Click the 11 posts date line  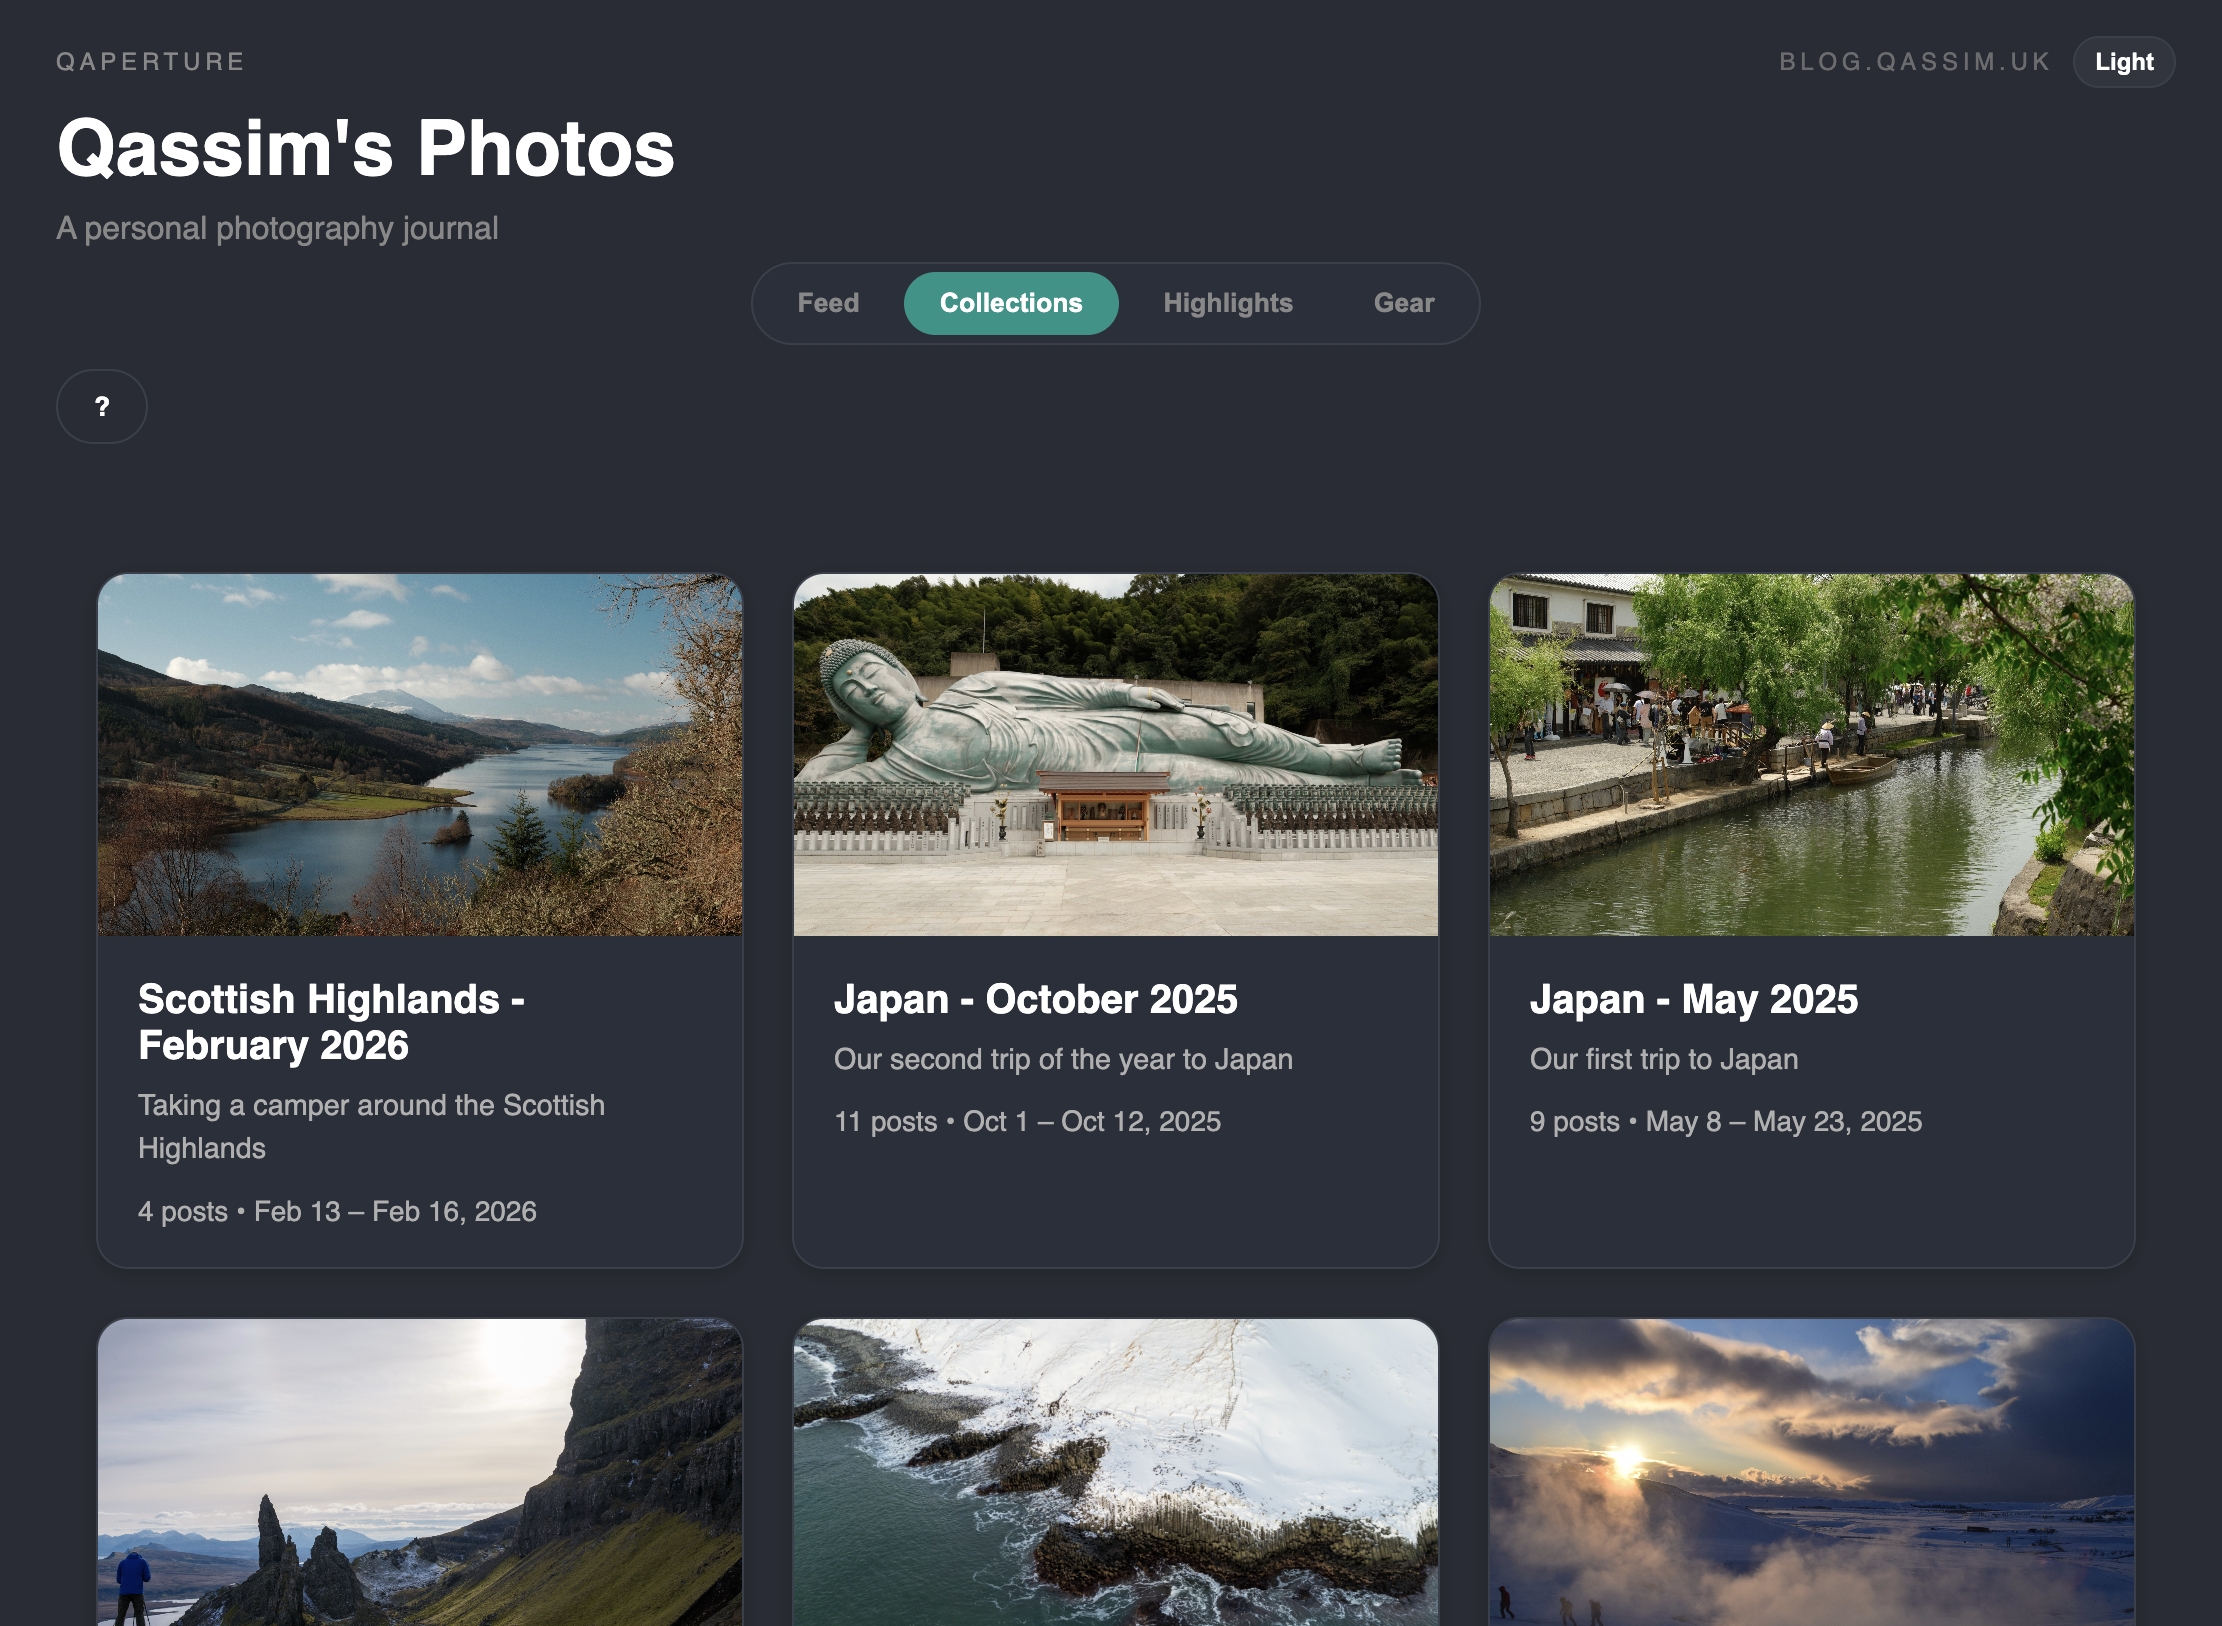[x=1027, y=1121]
